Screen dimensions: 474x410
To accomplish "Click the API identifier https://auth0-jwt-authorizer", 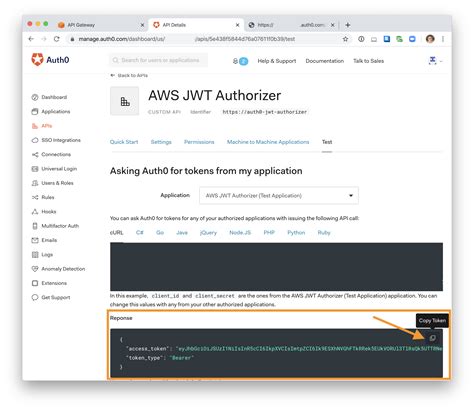I will [x=265, y=112].
